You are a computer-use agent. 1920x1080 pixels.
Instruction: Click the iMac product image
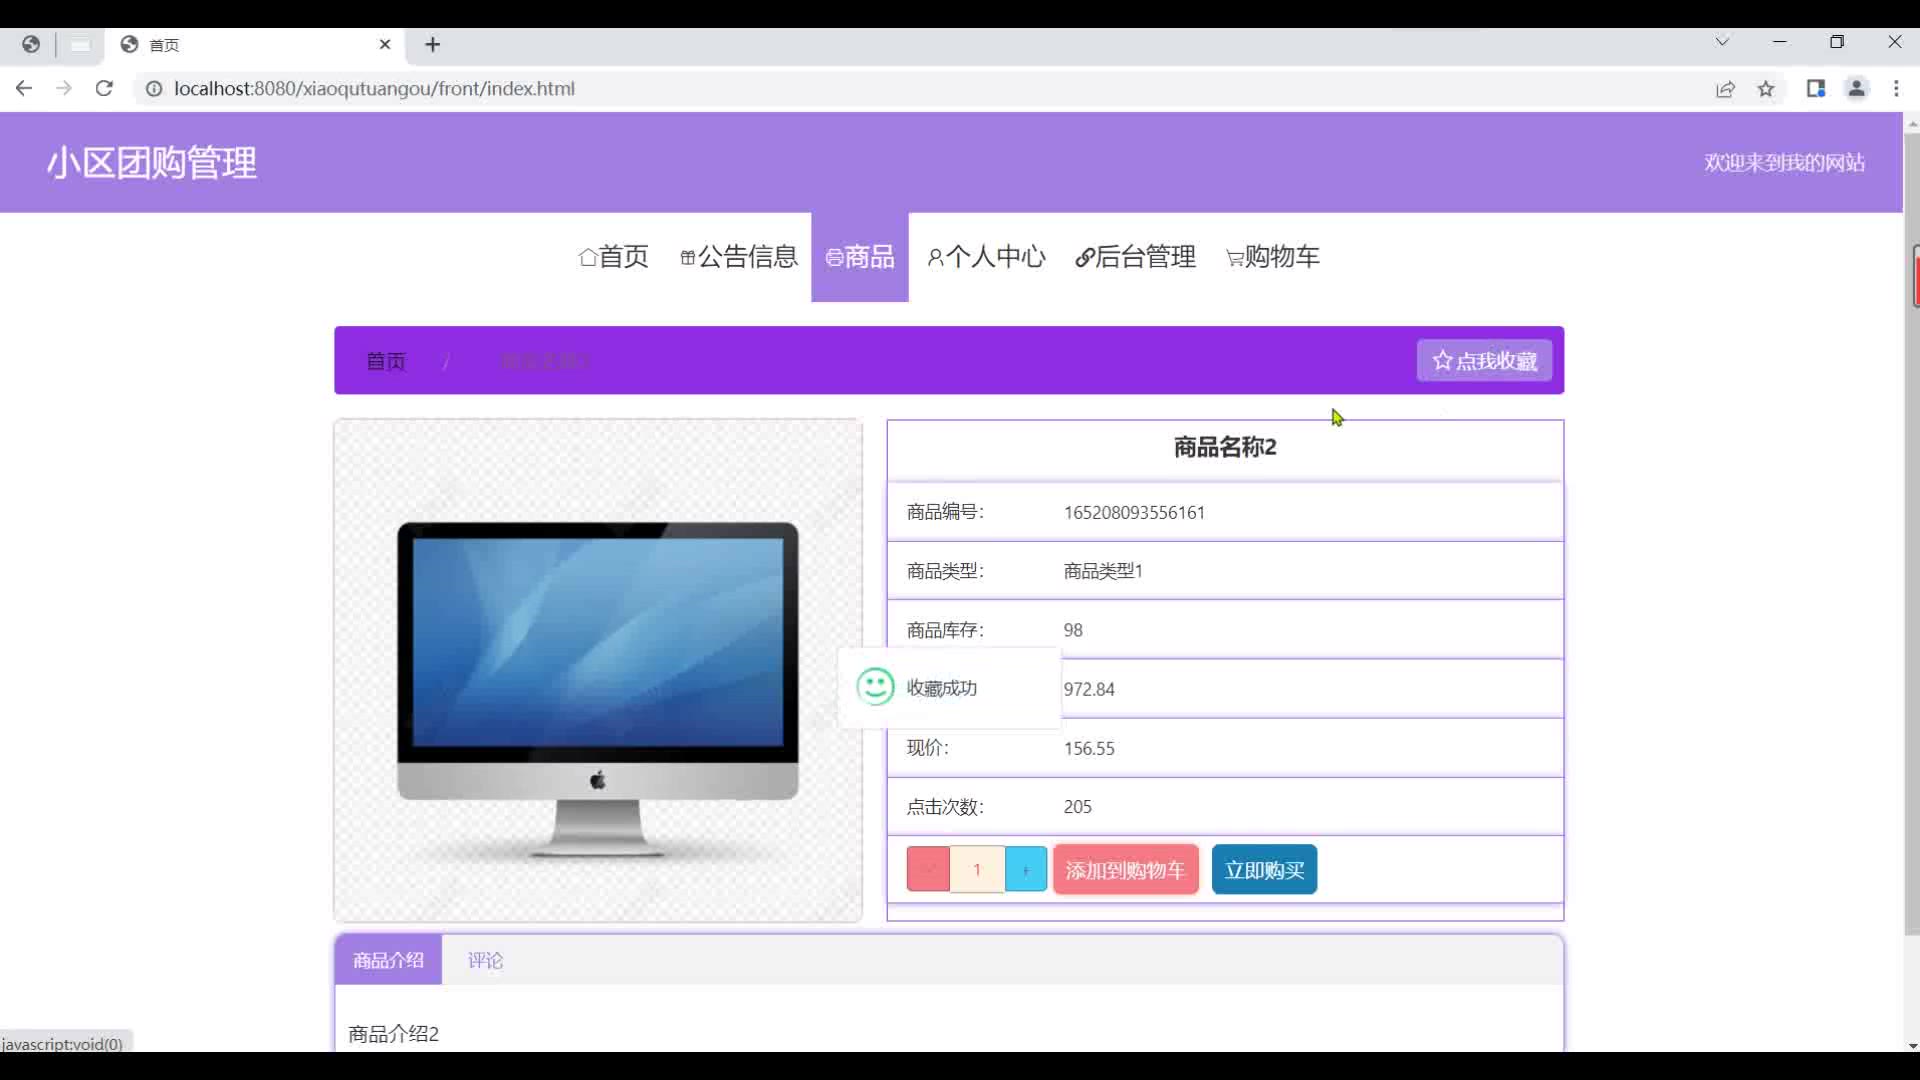click(x=598, y=670)
